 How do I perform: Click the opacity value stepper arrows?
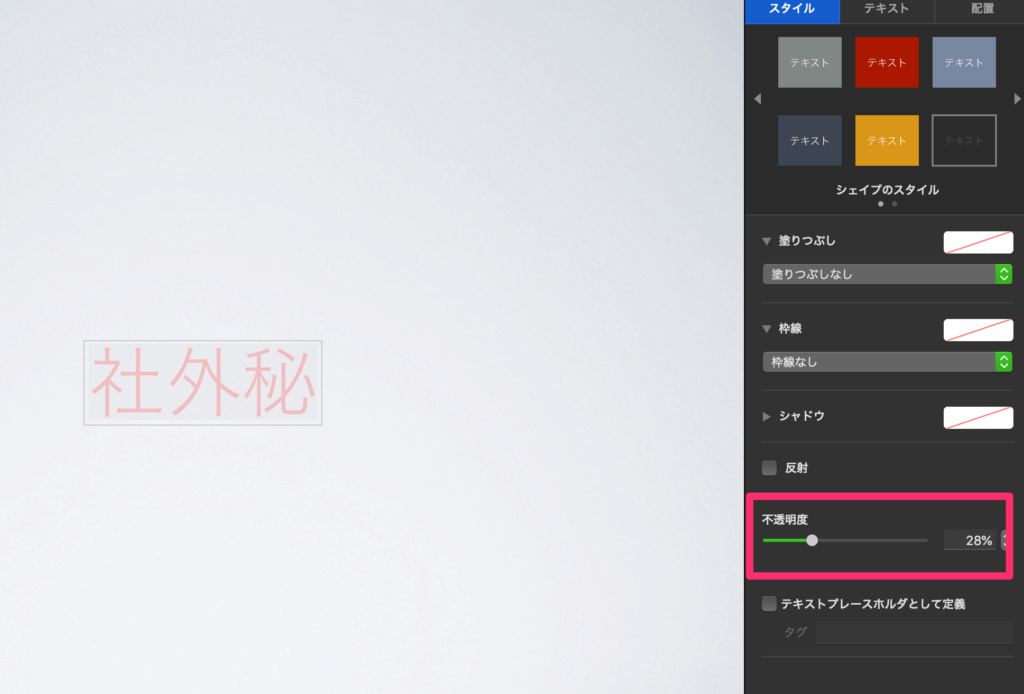(x=1006, y=541)
